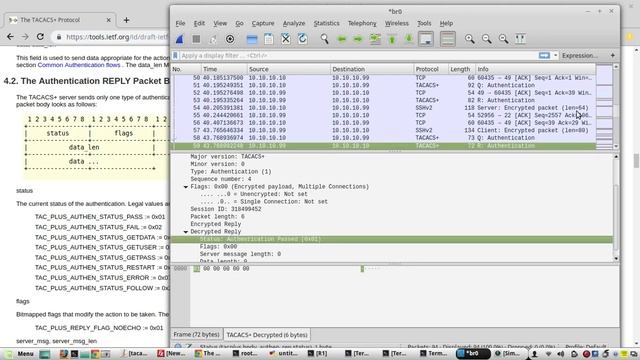Sort packets by the Protocol column
This screenshot has width=640, height=360.
431,69
